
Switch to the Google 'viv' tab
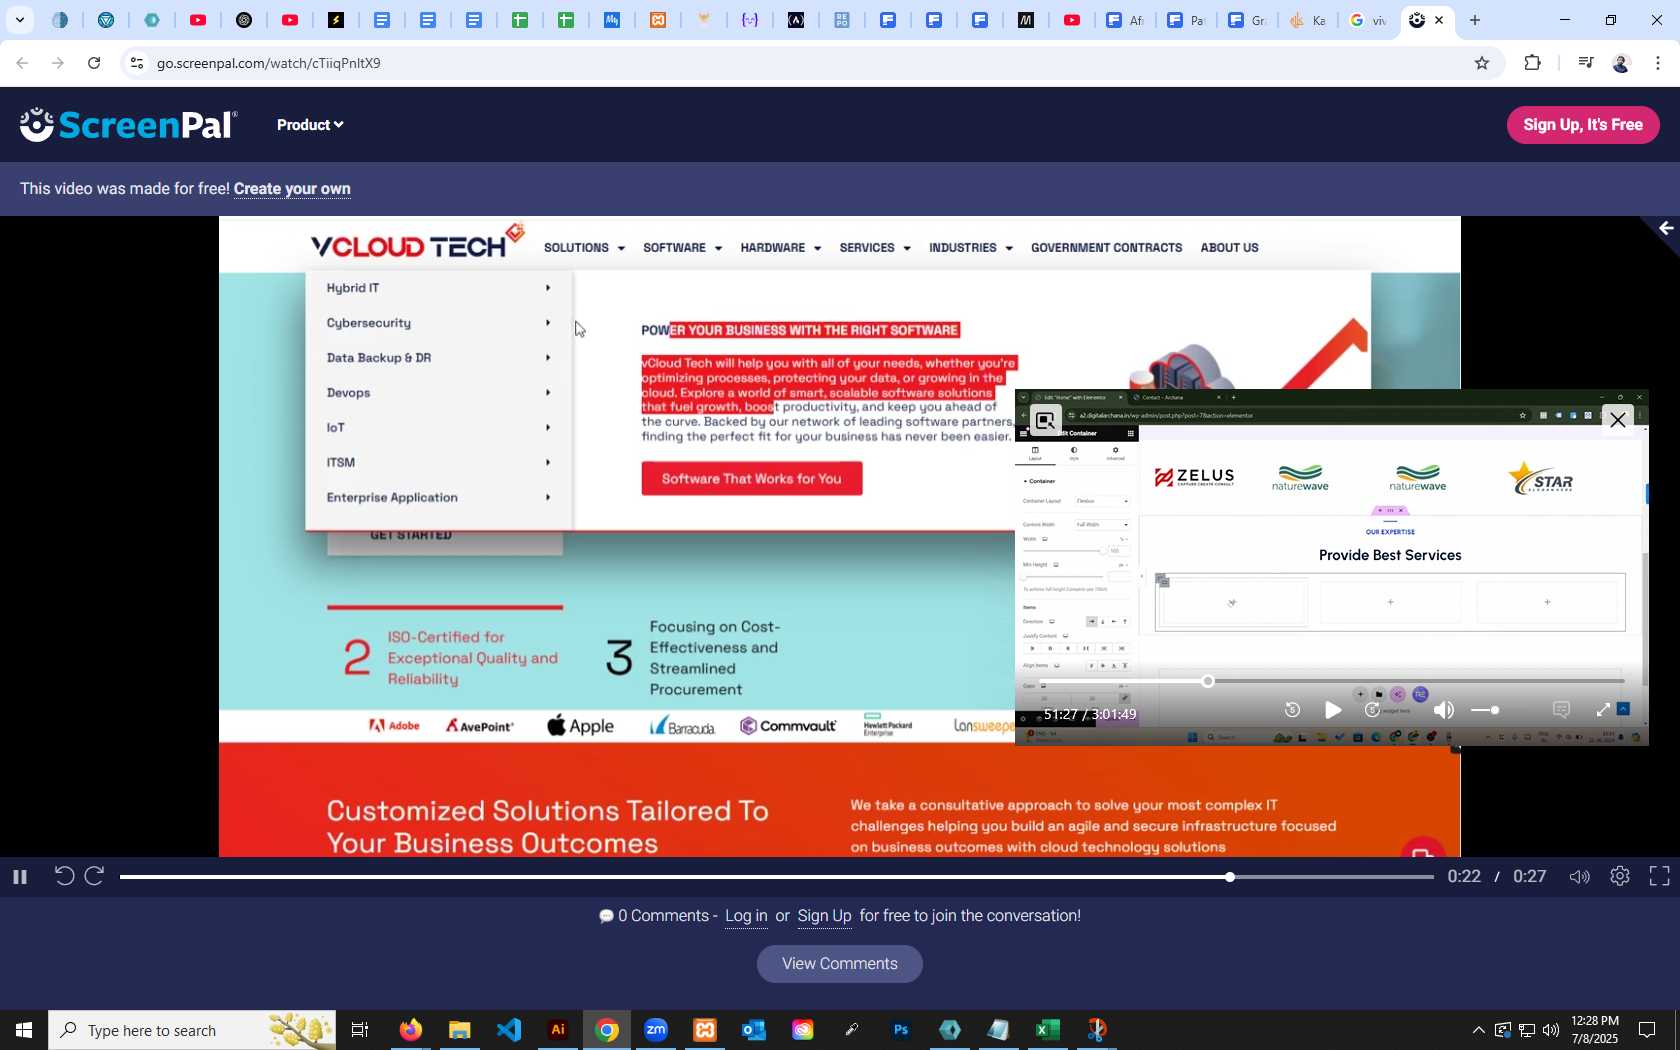click(x=1367, y=20)
